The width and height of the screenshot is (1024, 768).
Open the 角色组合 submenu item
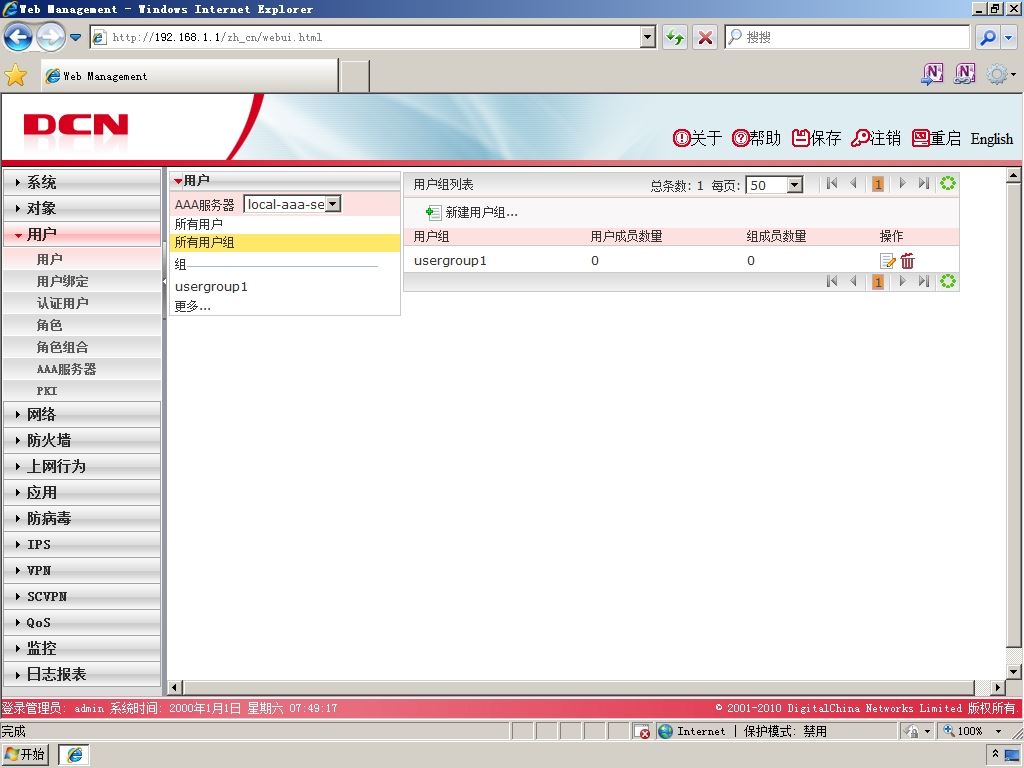click(82, 347)
